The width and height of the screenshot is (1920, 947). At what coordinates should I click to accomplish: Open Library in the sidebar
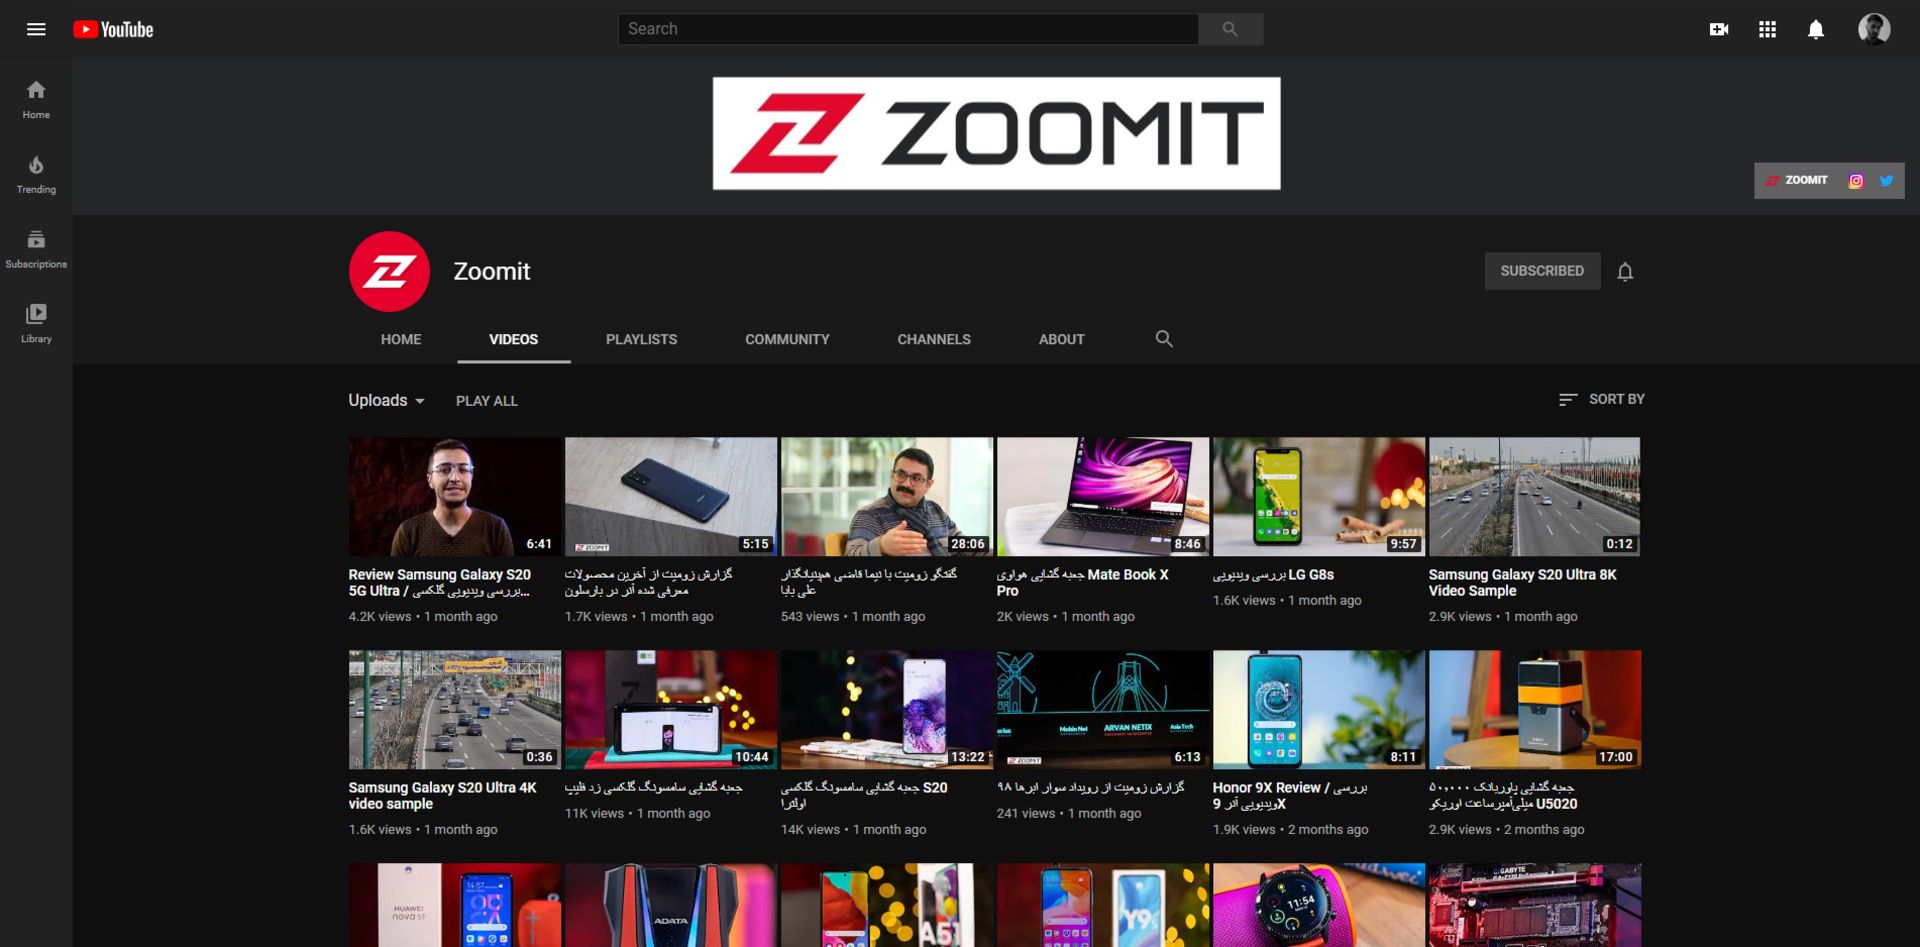[36, 324]
